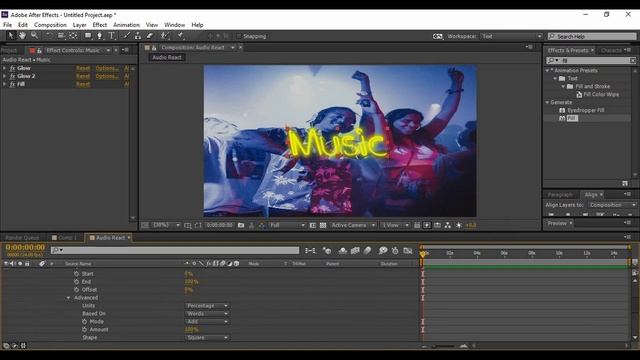Enable the Snapping checkbox

(x=239, y=36)
